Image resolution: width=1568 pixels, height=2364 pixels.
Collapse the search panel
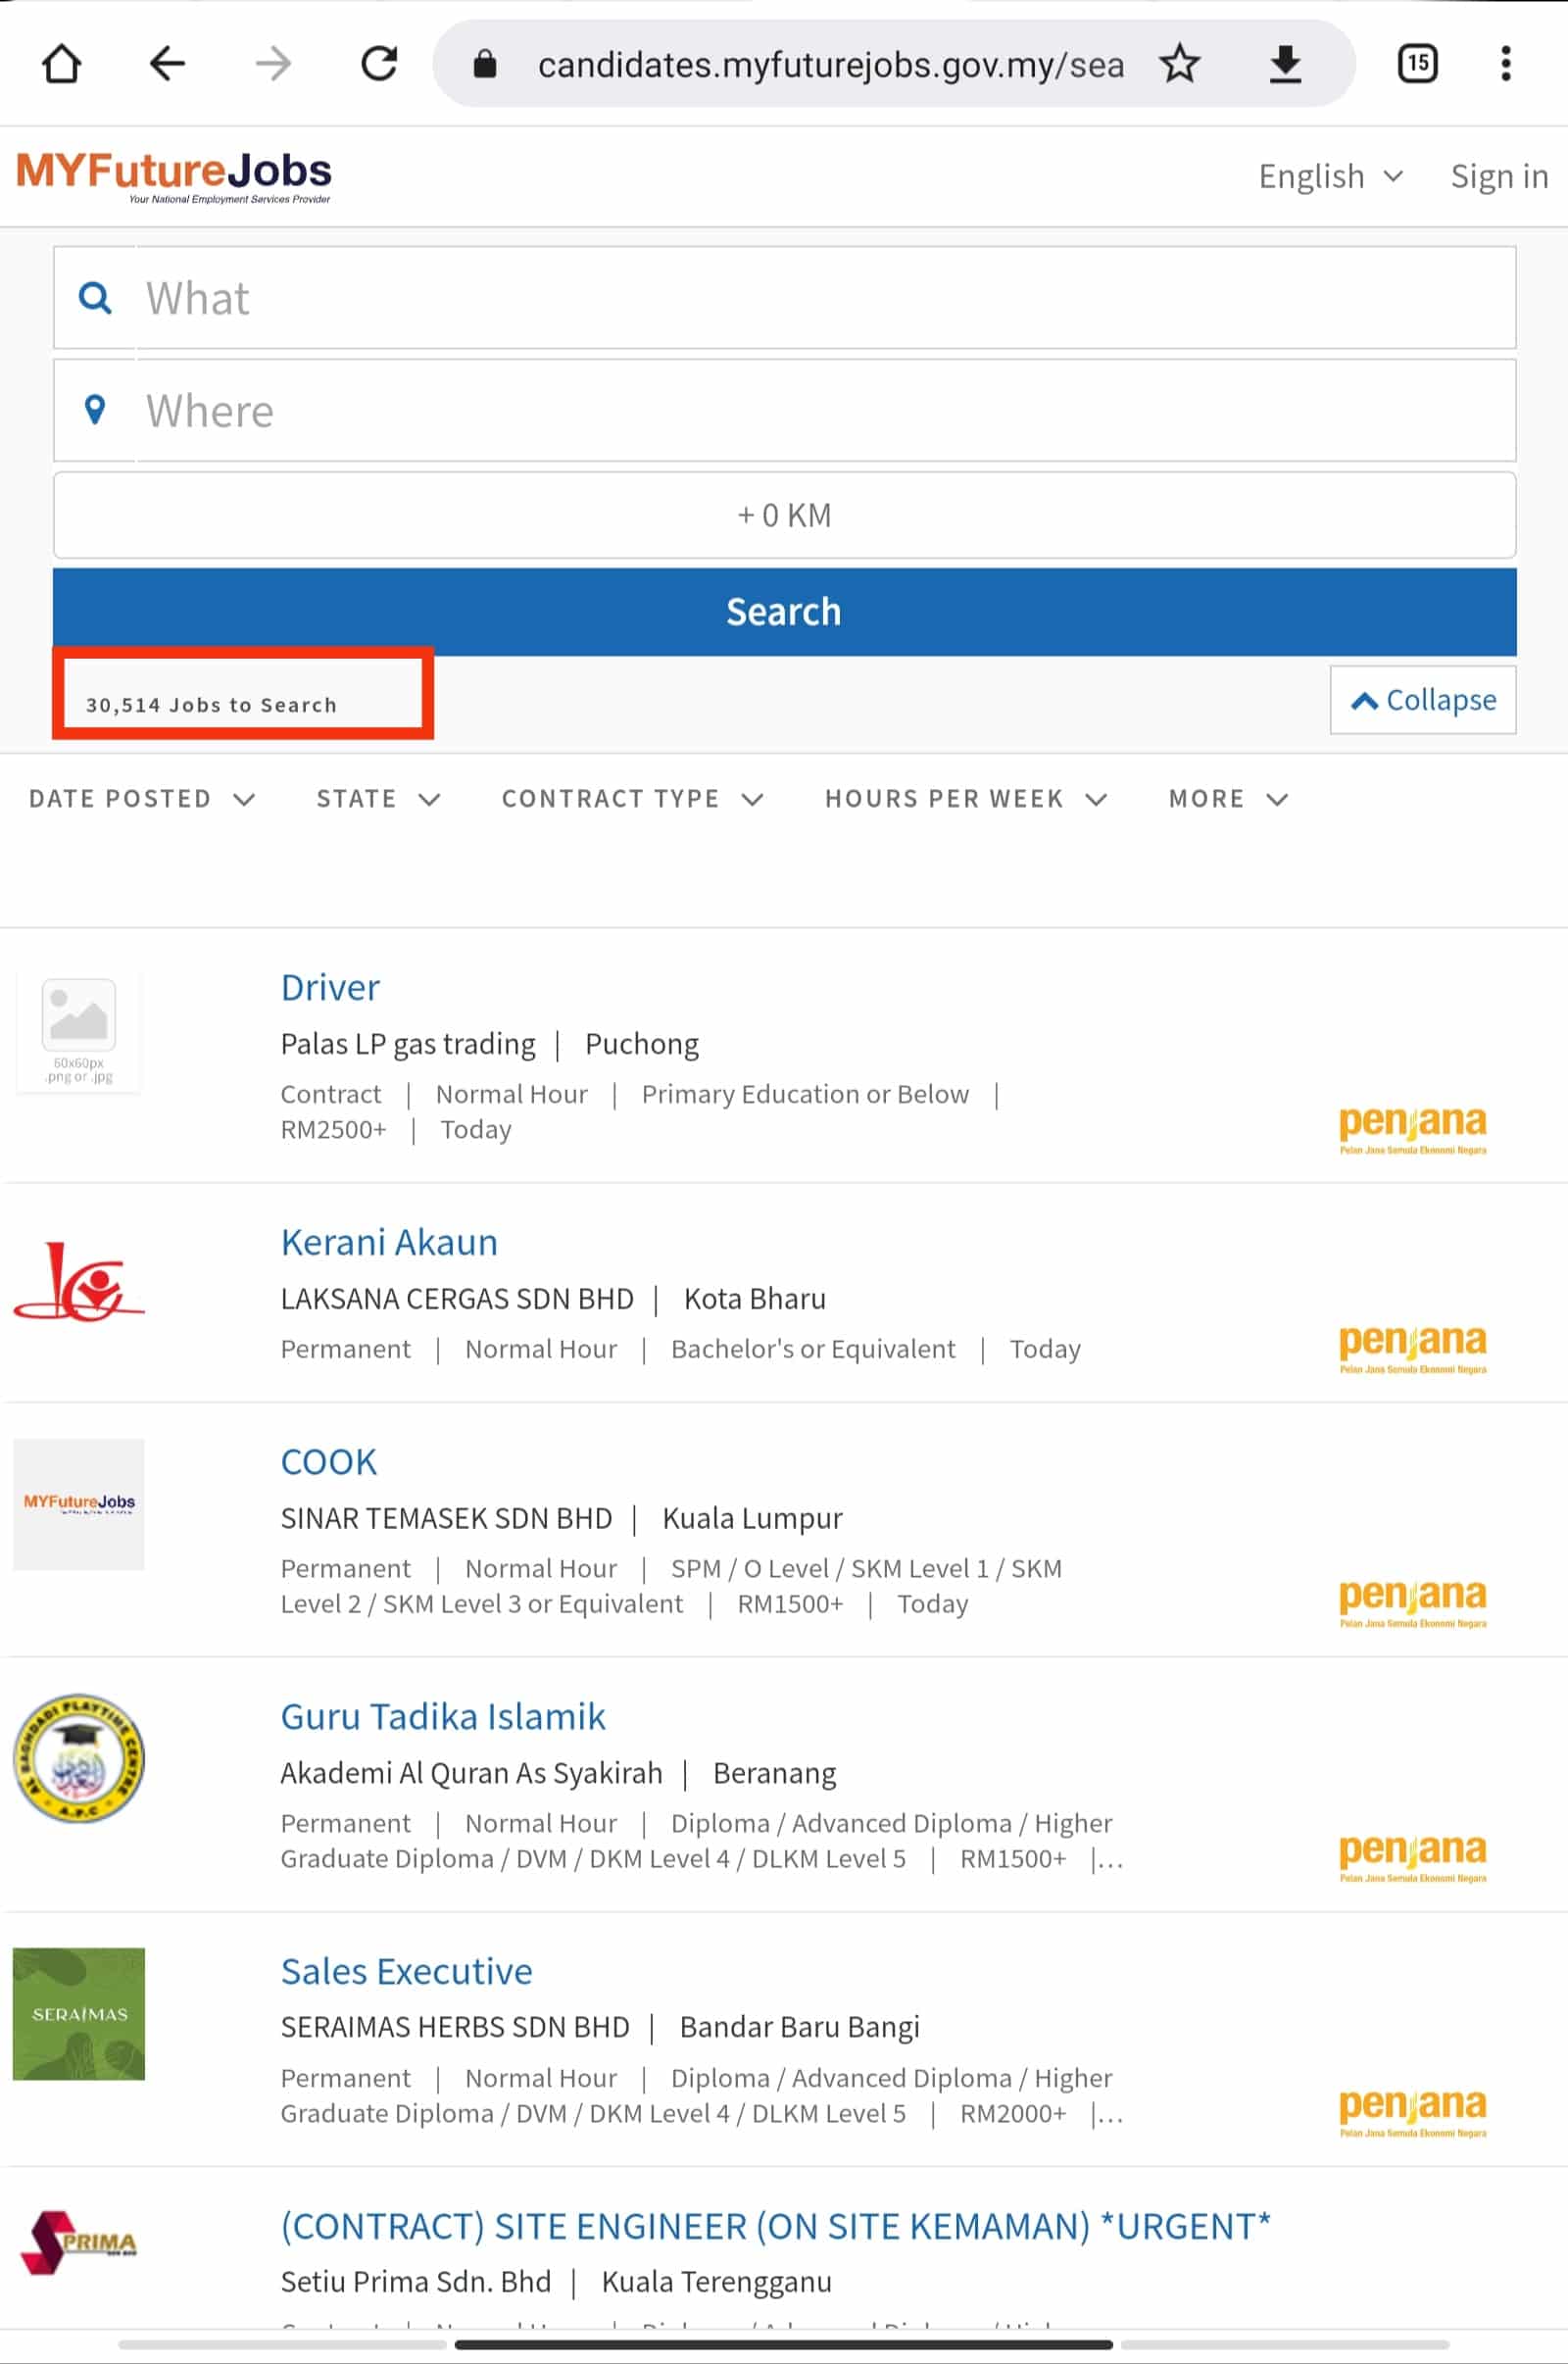[1422, 700]
